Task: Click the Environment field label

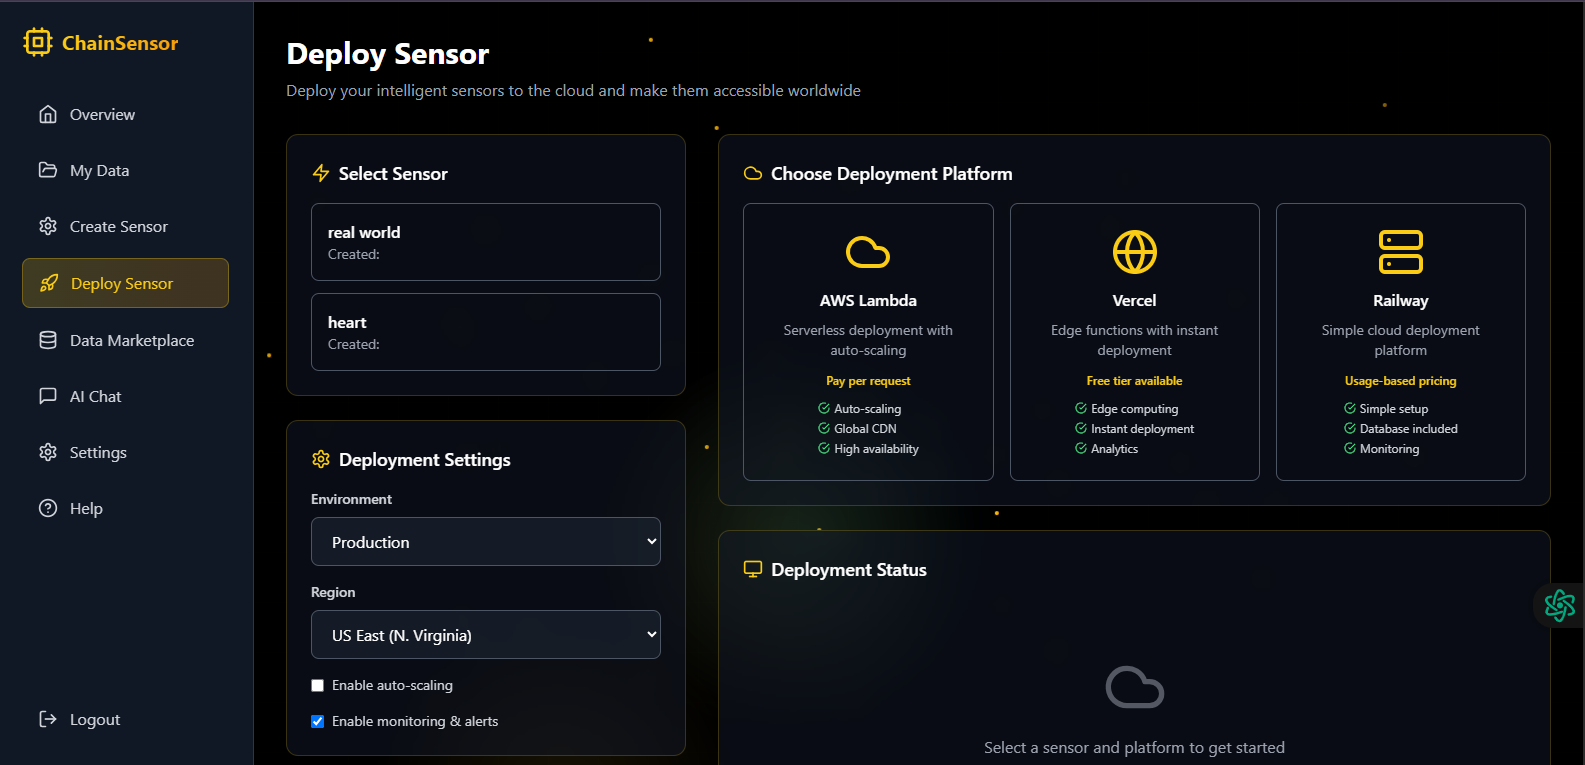Action: point(351,499)
